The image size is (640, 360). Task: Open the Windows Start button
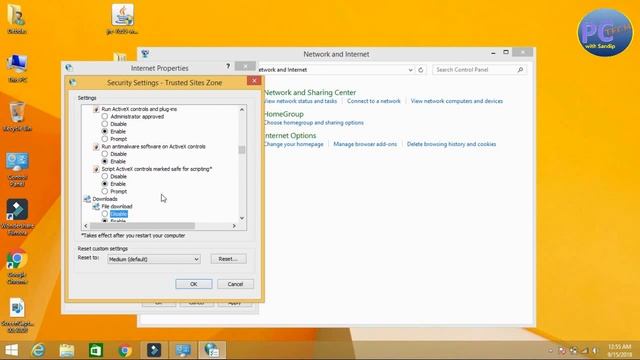11,350
